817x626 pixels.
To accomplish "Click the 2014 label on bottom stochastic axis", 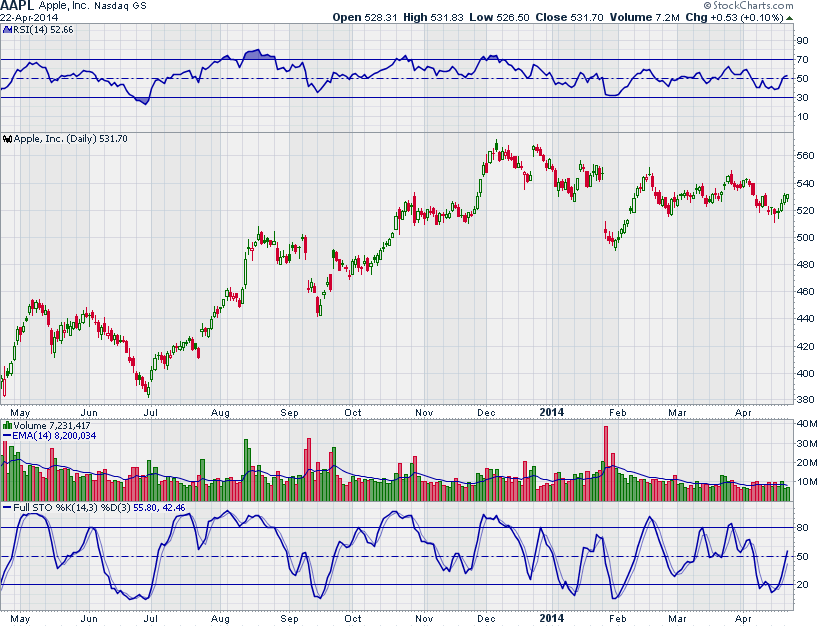I will tap(551, 618).
